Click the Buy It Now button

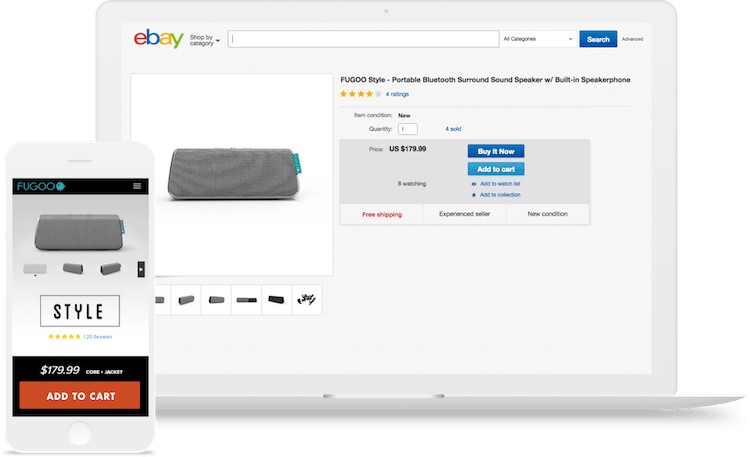[x=496, y=151]
